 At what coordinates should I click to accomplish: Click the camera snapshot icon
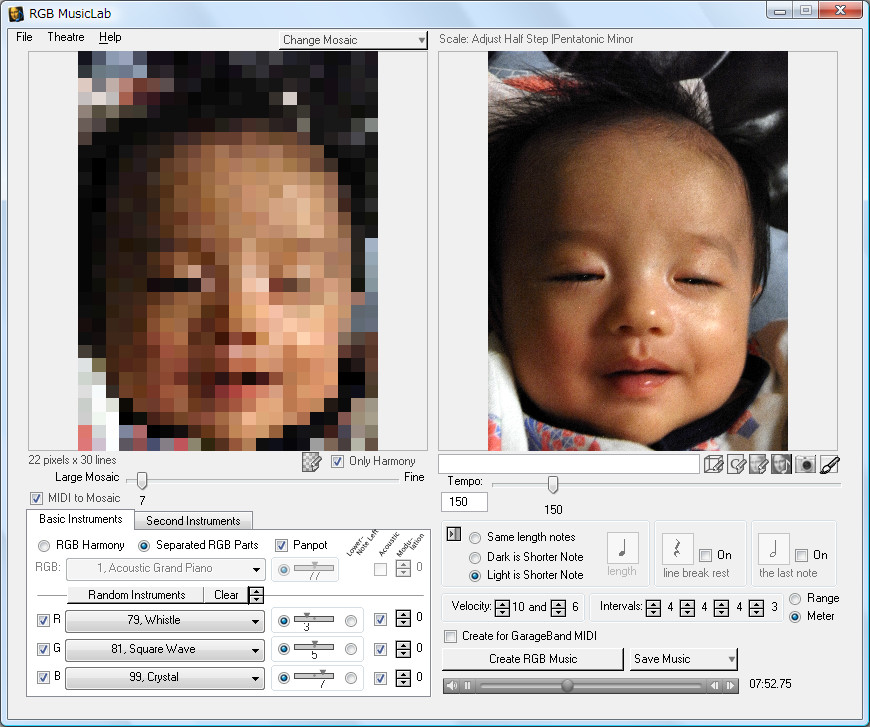[x=805, y=465]
